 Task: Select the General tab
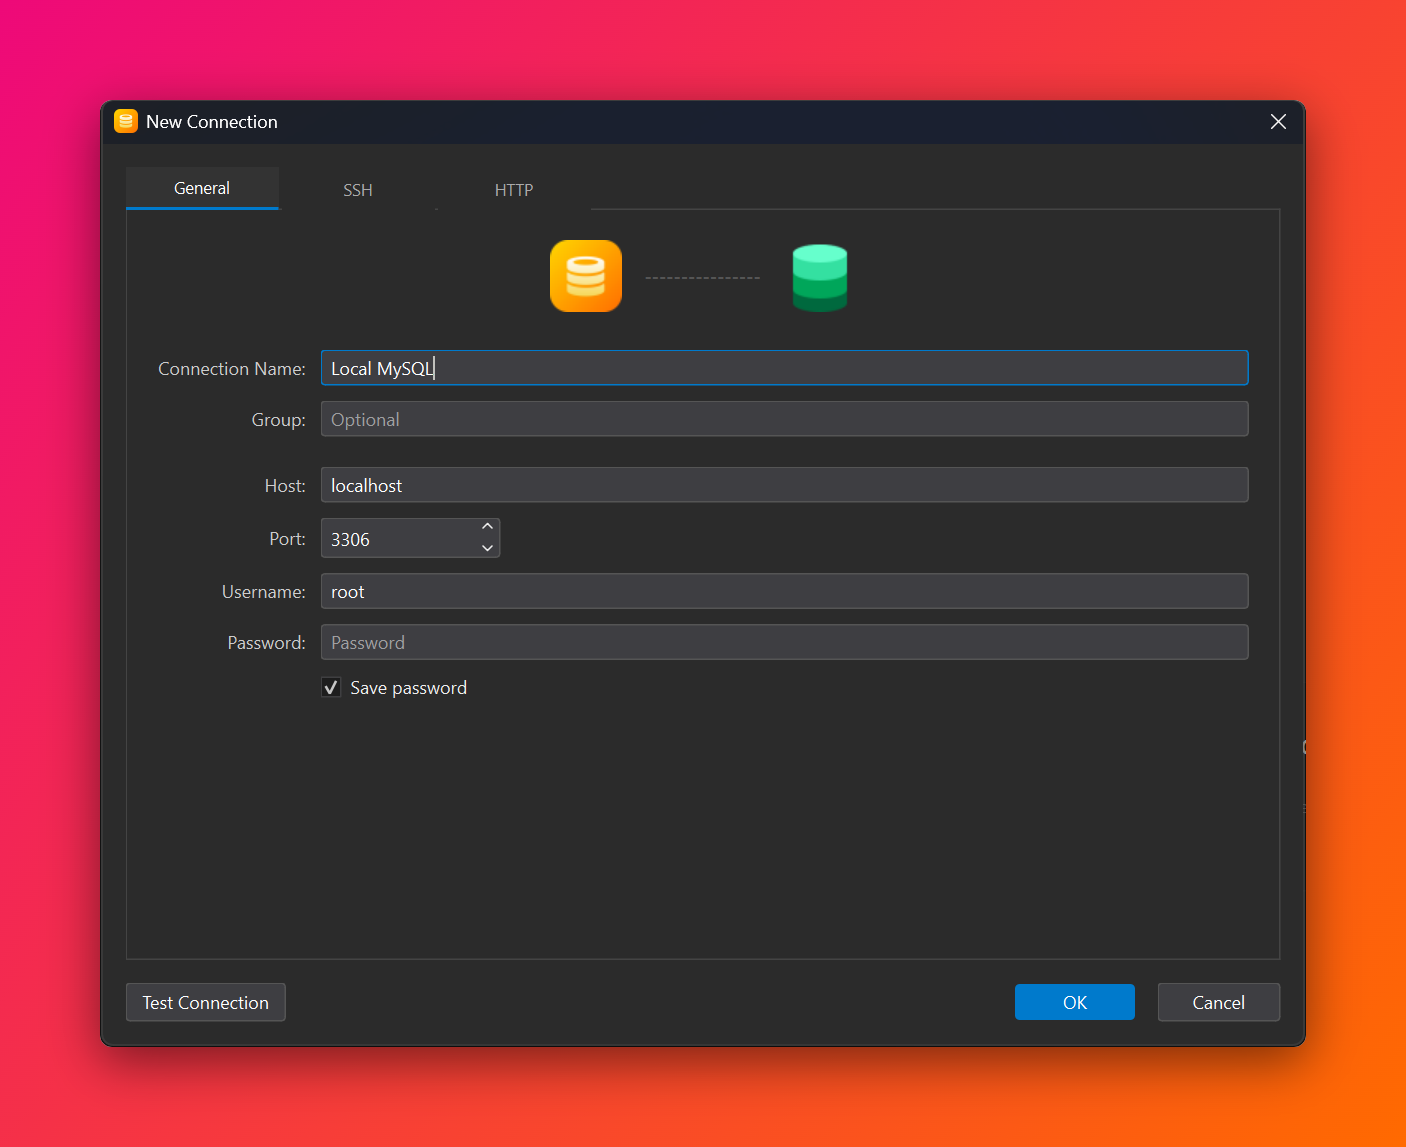pyautogui.click(x=202, y=188)
